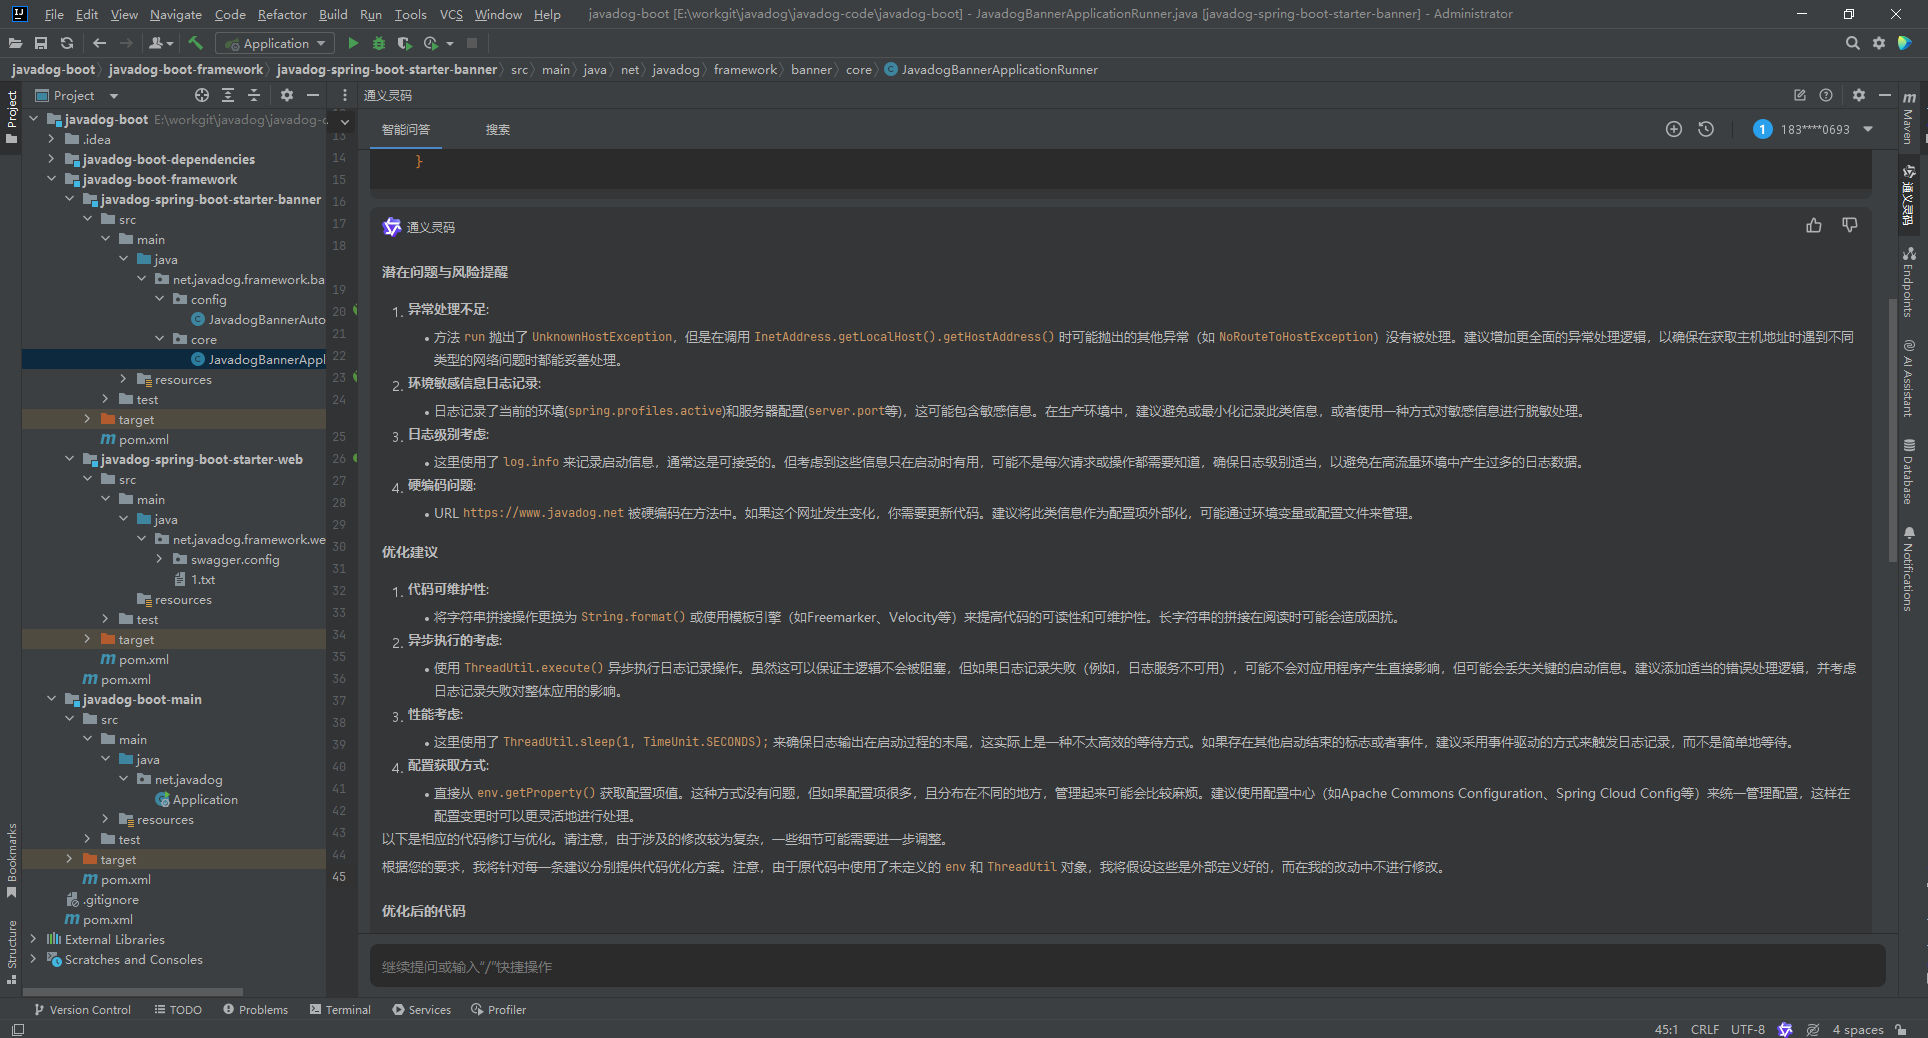Open the project folder toolbar icon
This screenshot has width=1928, height=1038.
pyautogui.click(x=15, y=43)
